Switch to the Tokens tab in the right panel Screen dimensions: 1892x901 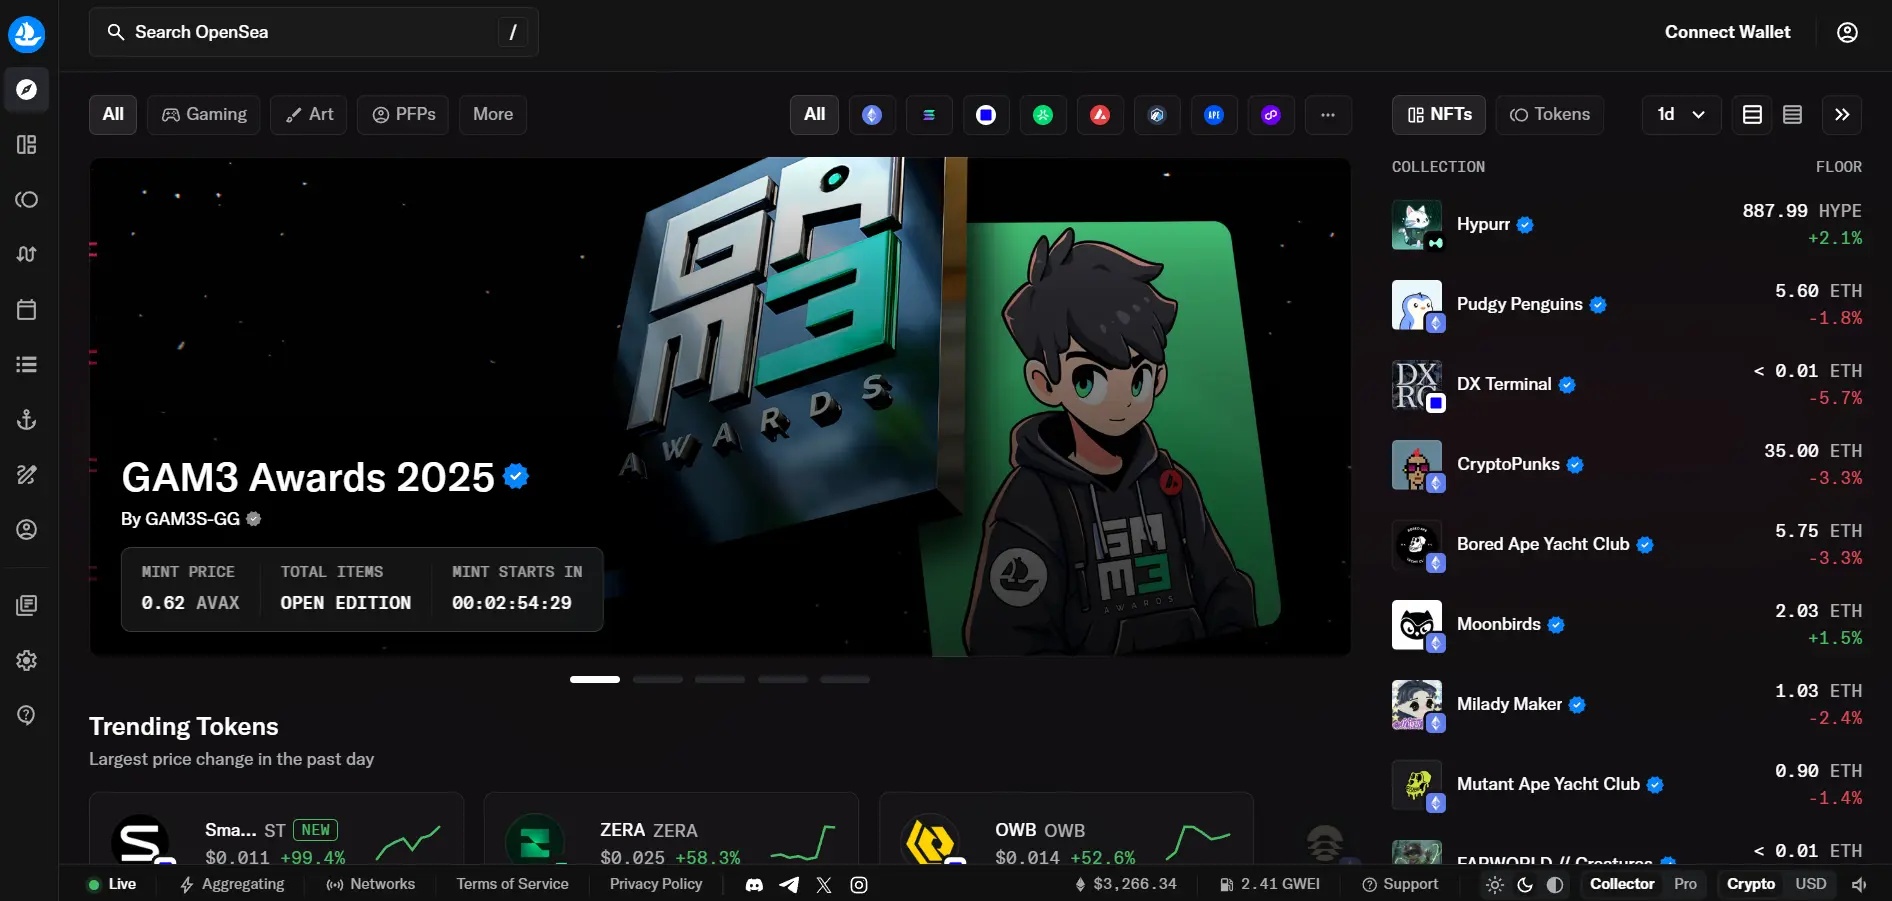coord(1550,115)
